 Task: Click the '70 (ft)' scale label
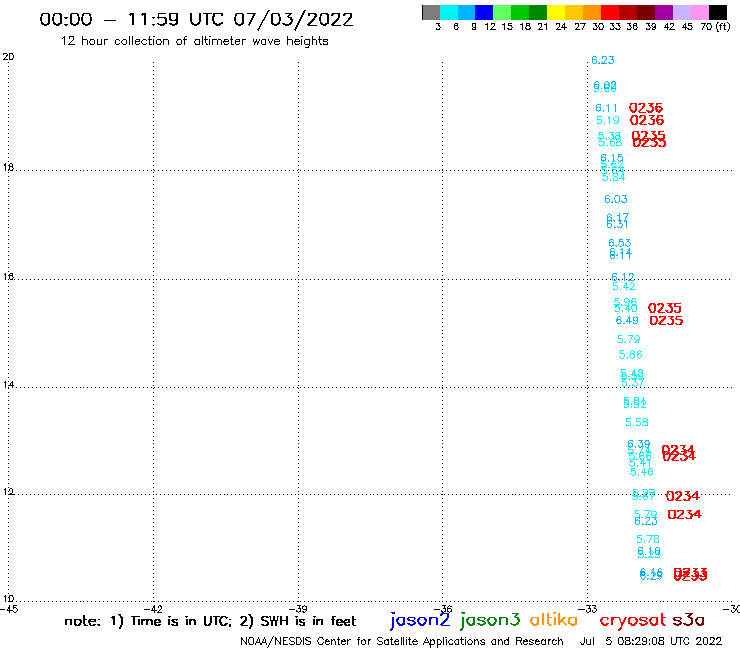715,27
